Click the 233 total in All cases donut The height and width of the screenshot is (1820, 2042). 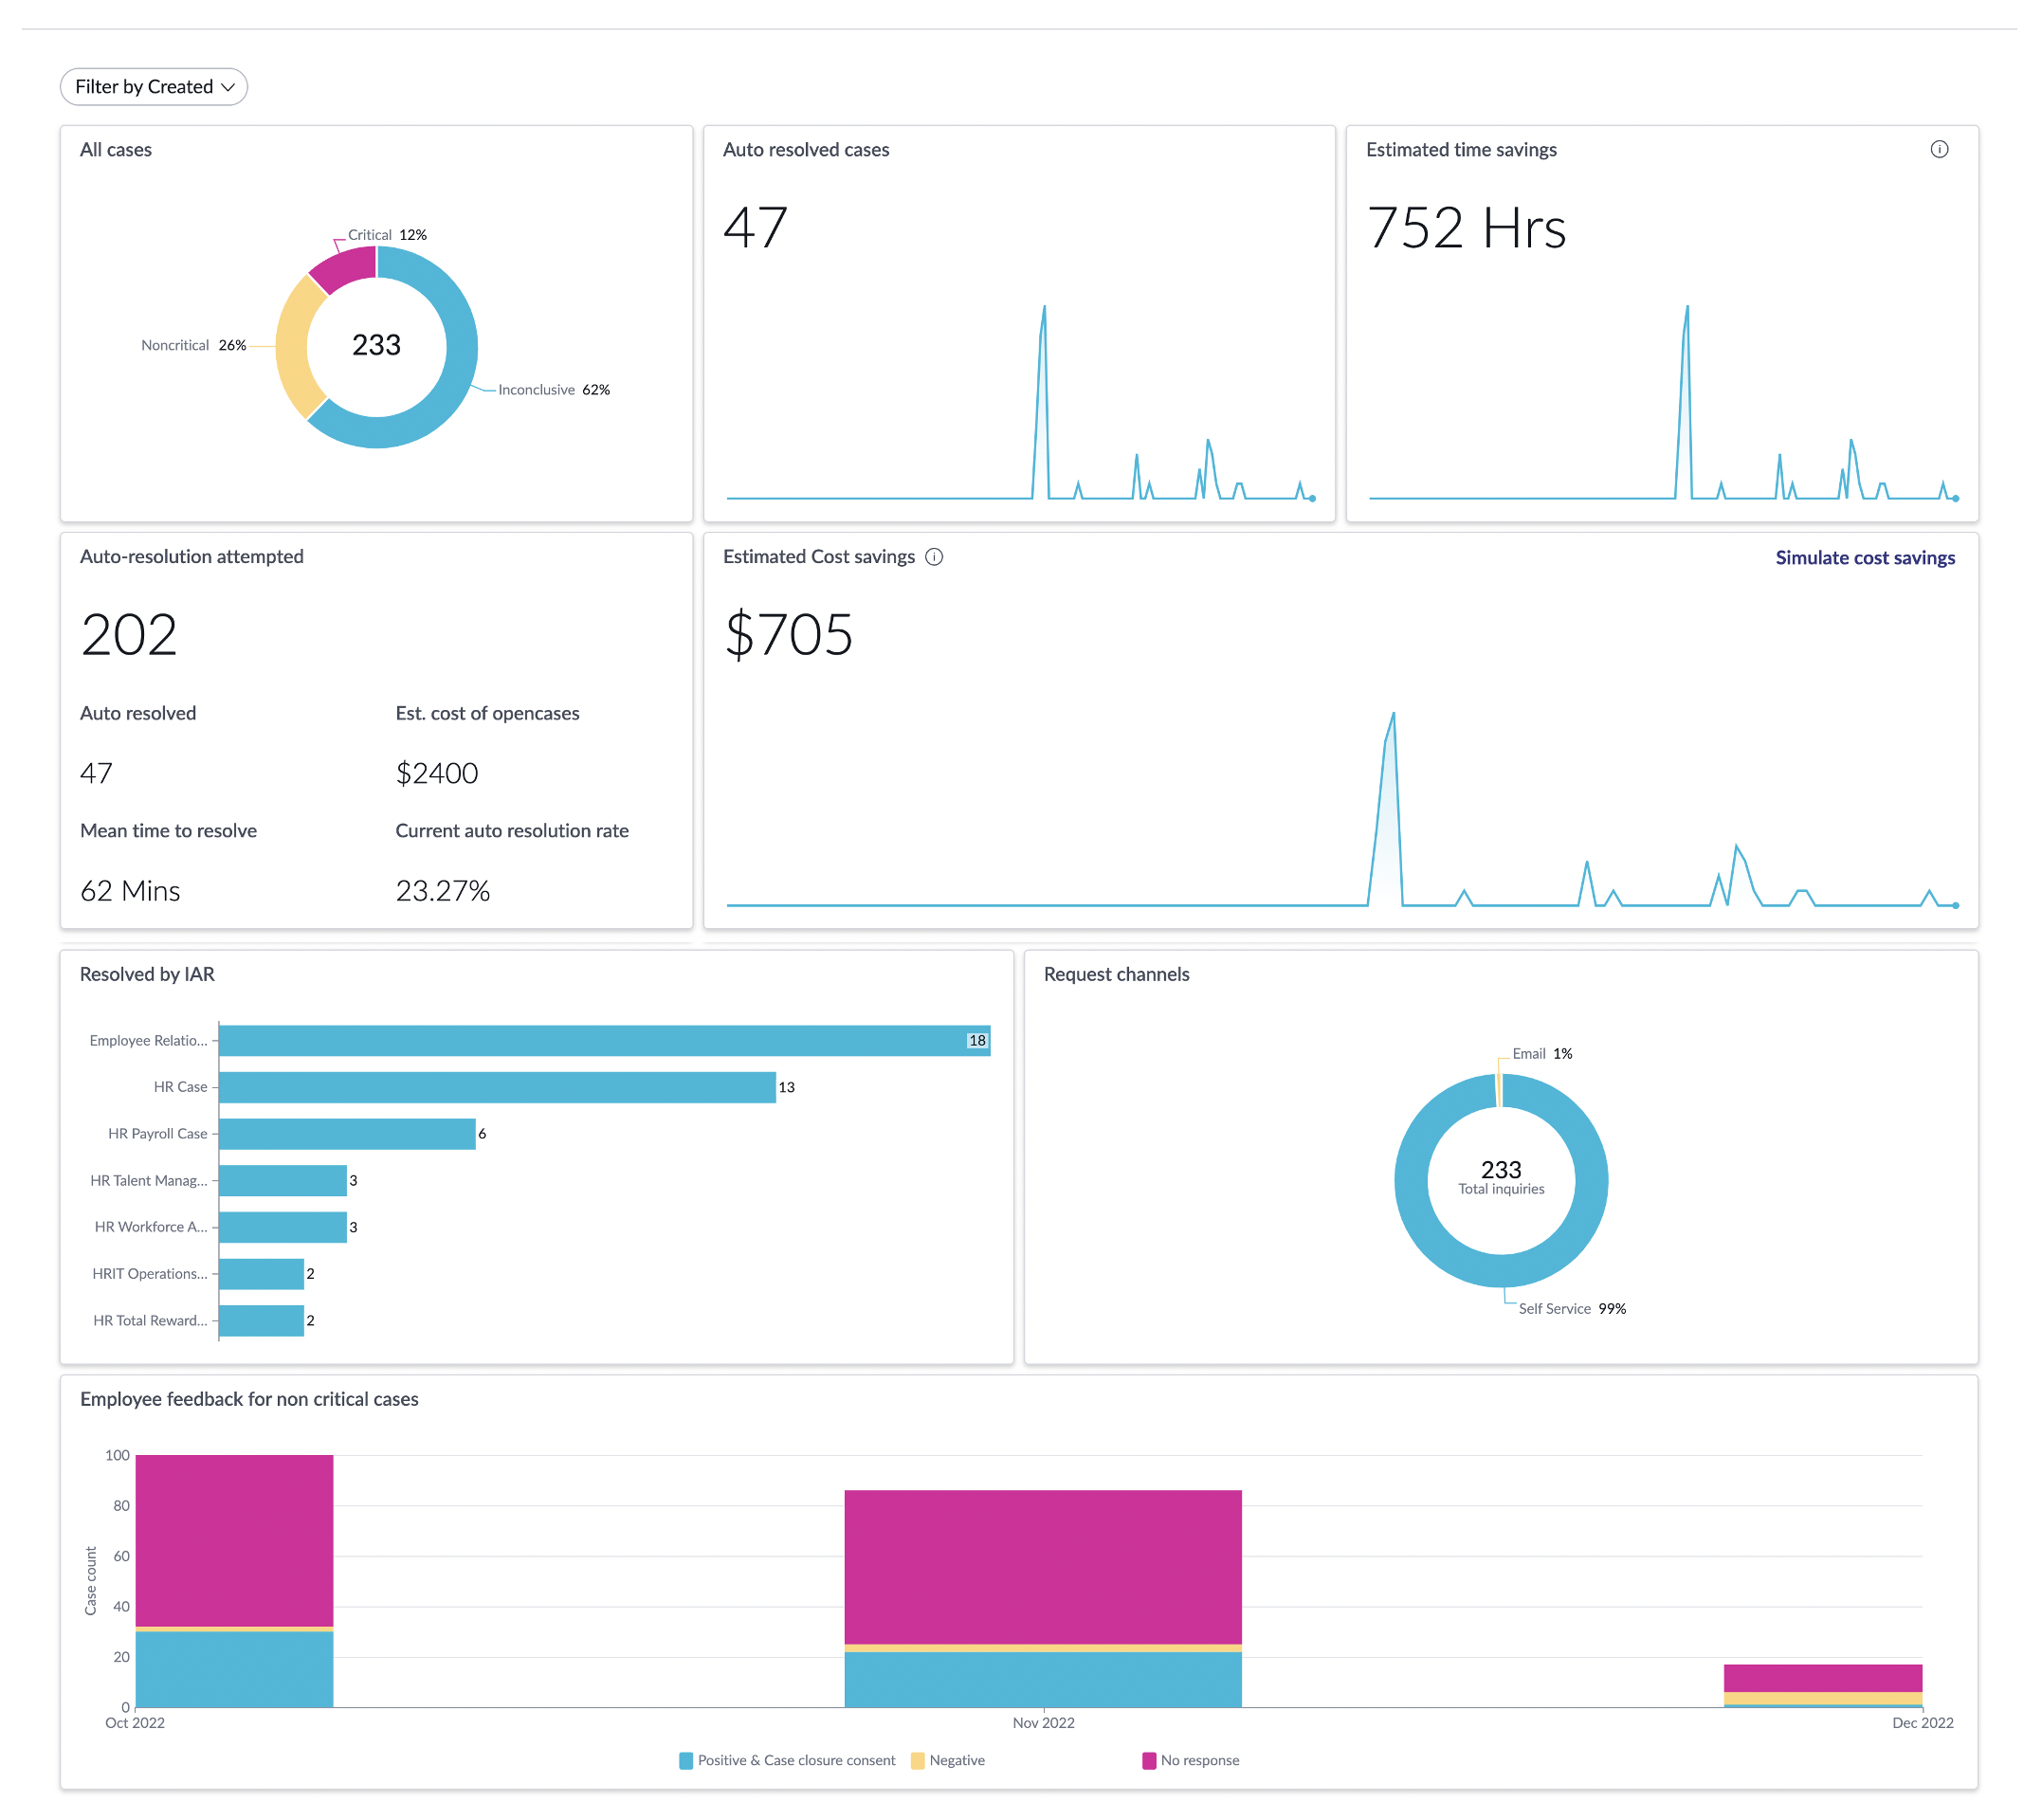376,345
